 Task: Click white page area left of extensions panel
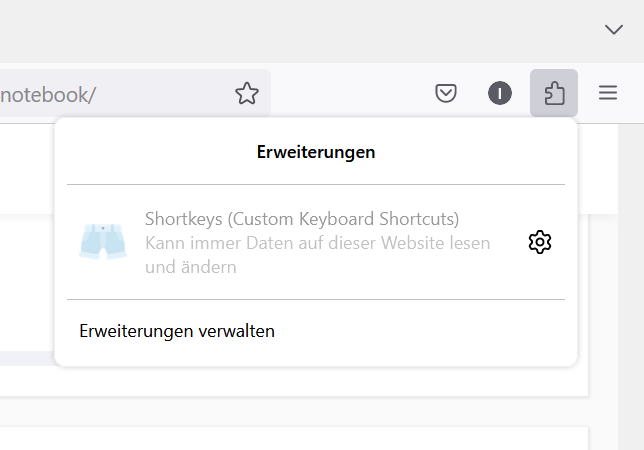click(25, 280)
